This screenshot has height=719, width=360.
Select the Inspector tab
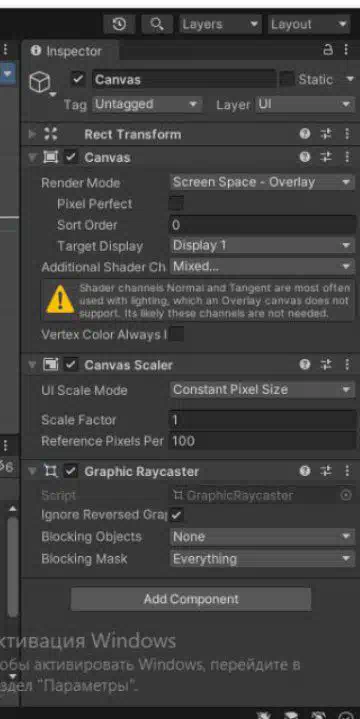[x=67, y=51]
